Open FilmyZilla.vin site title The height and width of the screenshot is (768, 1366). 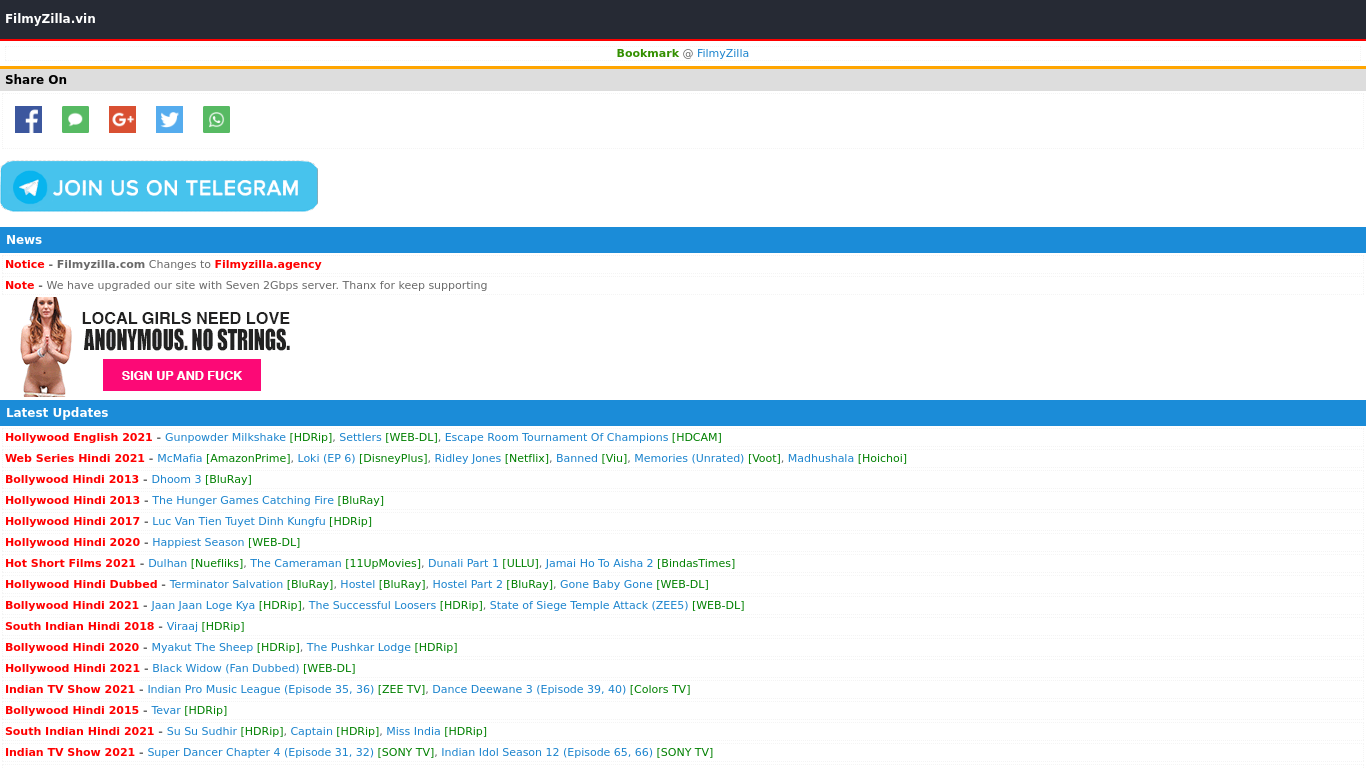pos(50,19)
